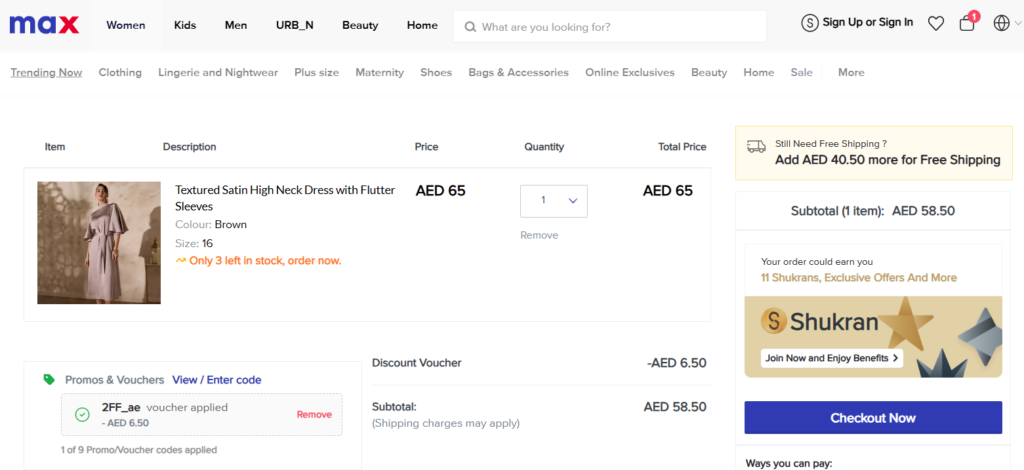
Task: Open the quantity dropdown
Action: tap(553, 201)
